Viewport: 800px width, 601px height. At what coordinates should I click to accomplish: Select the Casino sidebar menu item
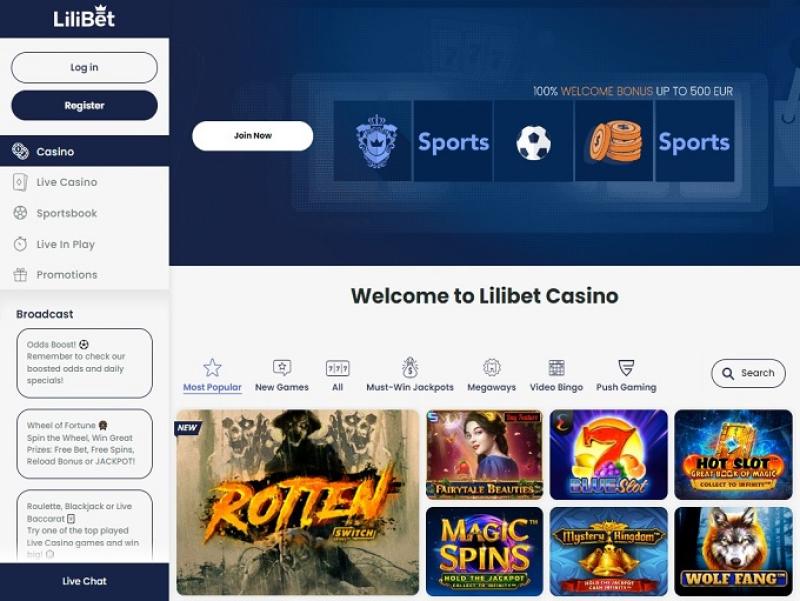click(x=85, y=151)
